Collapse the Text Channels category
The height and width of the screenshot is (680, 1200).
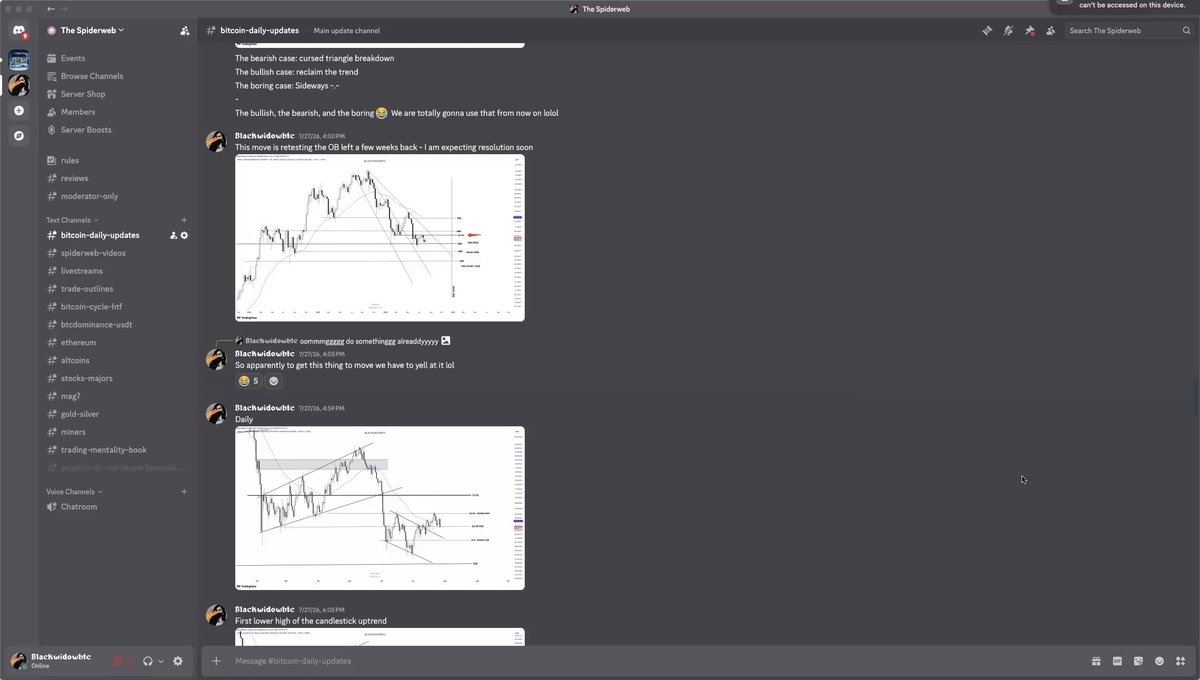[72, 220]
